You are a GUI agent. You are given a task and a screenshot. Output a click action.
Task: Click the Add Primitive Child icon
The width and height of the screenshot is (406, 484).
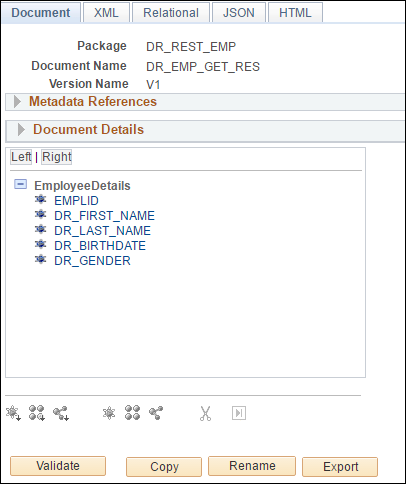pos(13,413)
